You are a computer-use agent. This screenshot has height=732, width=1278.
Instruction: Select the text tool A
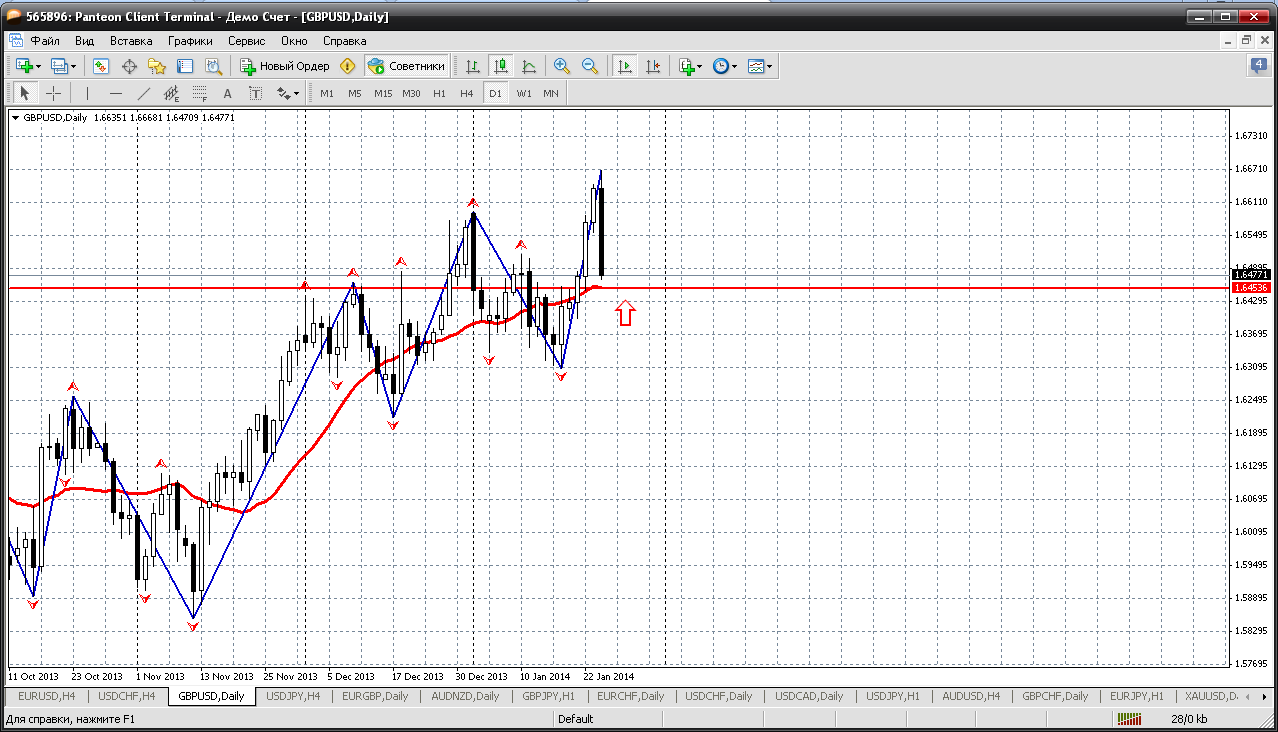[227, 93]
